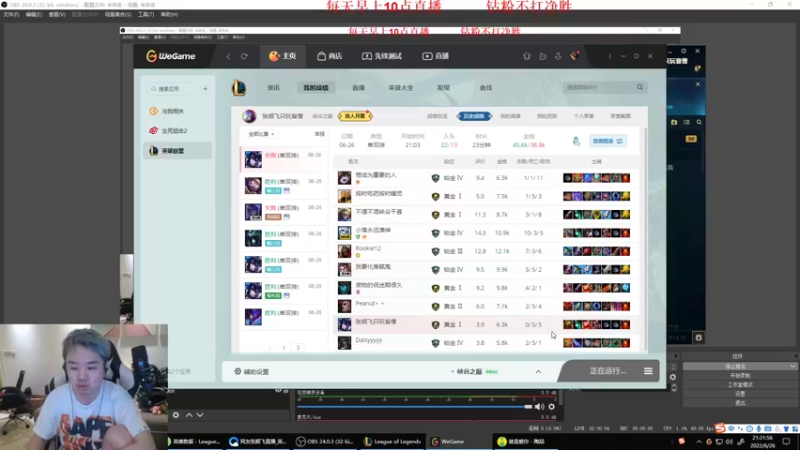The width and height of the screenshot is (800, 450).
Task: Go back with WeGame back arrow
Action: 229,56
